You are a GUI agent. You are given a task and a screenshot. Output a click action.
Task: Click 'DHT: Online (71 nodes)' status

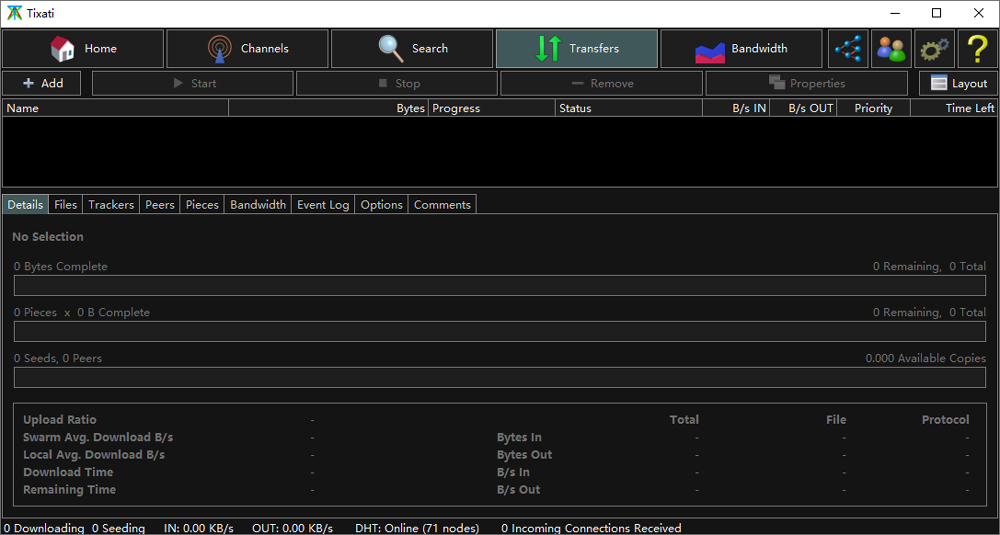(x=417, y=528)
